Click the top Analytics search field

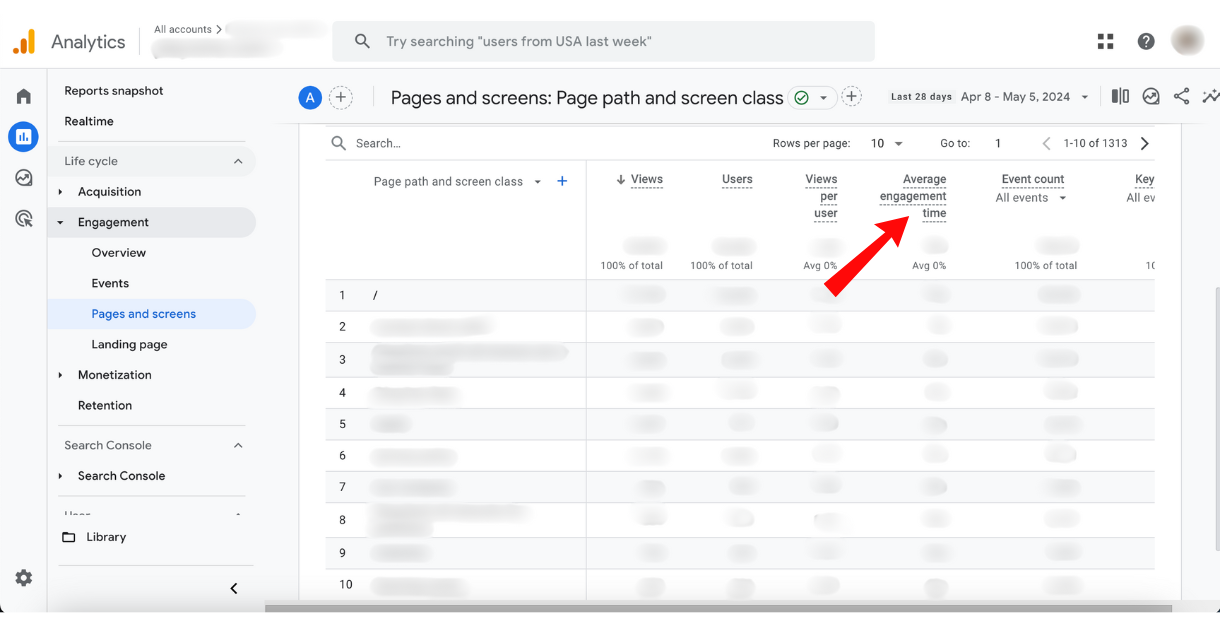[x=603, y=41]
